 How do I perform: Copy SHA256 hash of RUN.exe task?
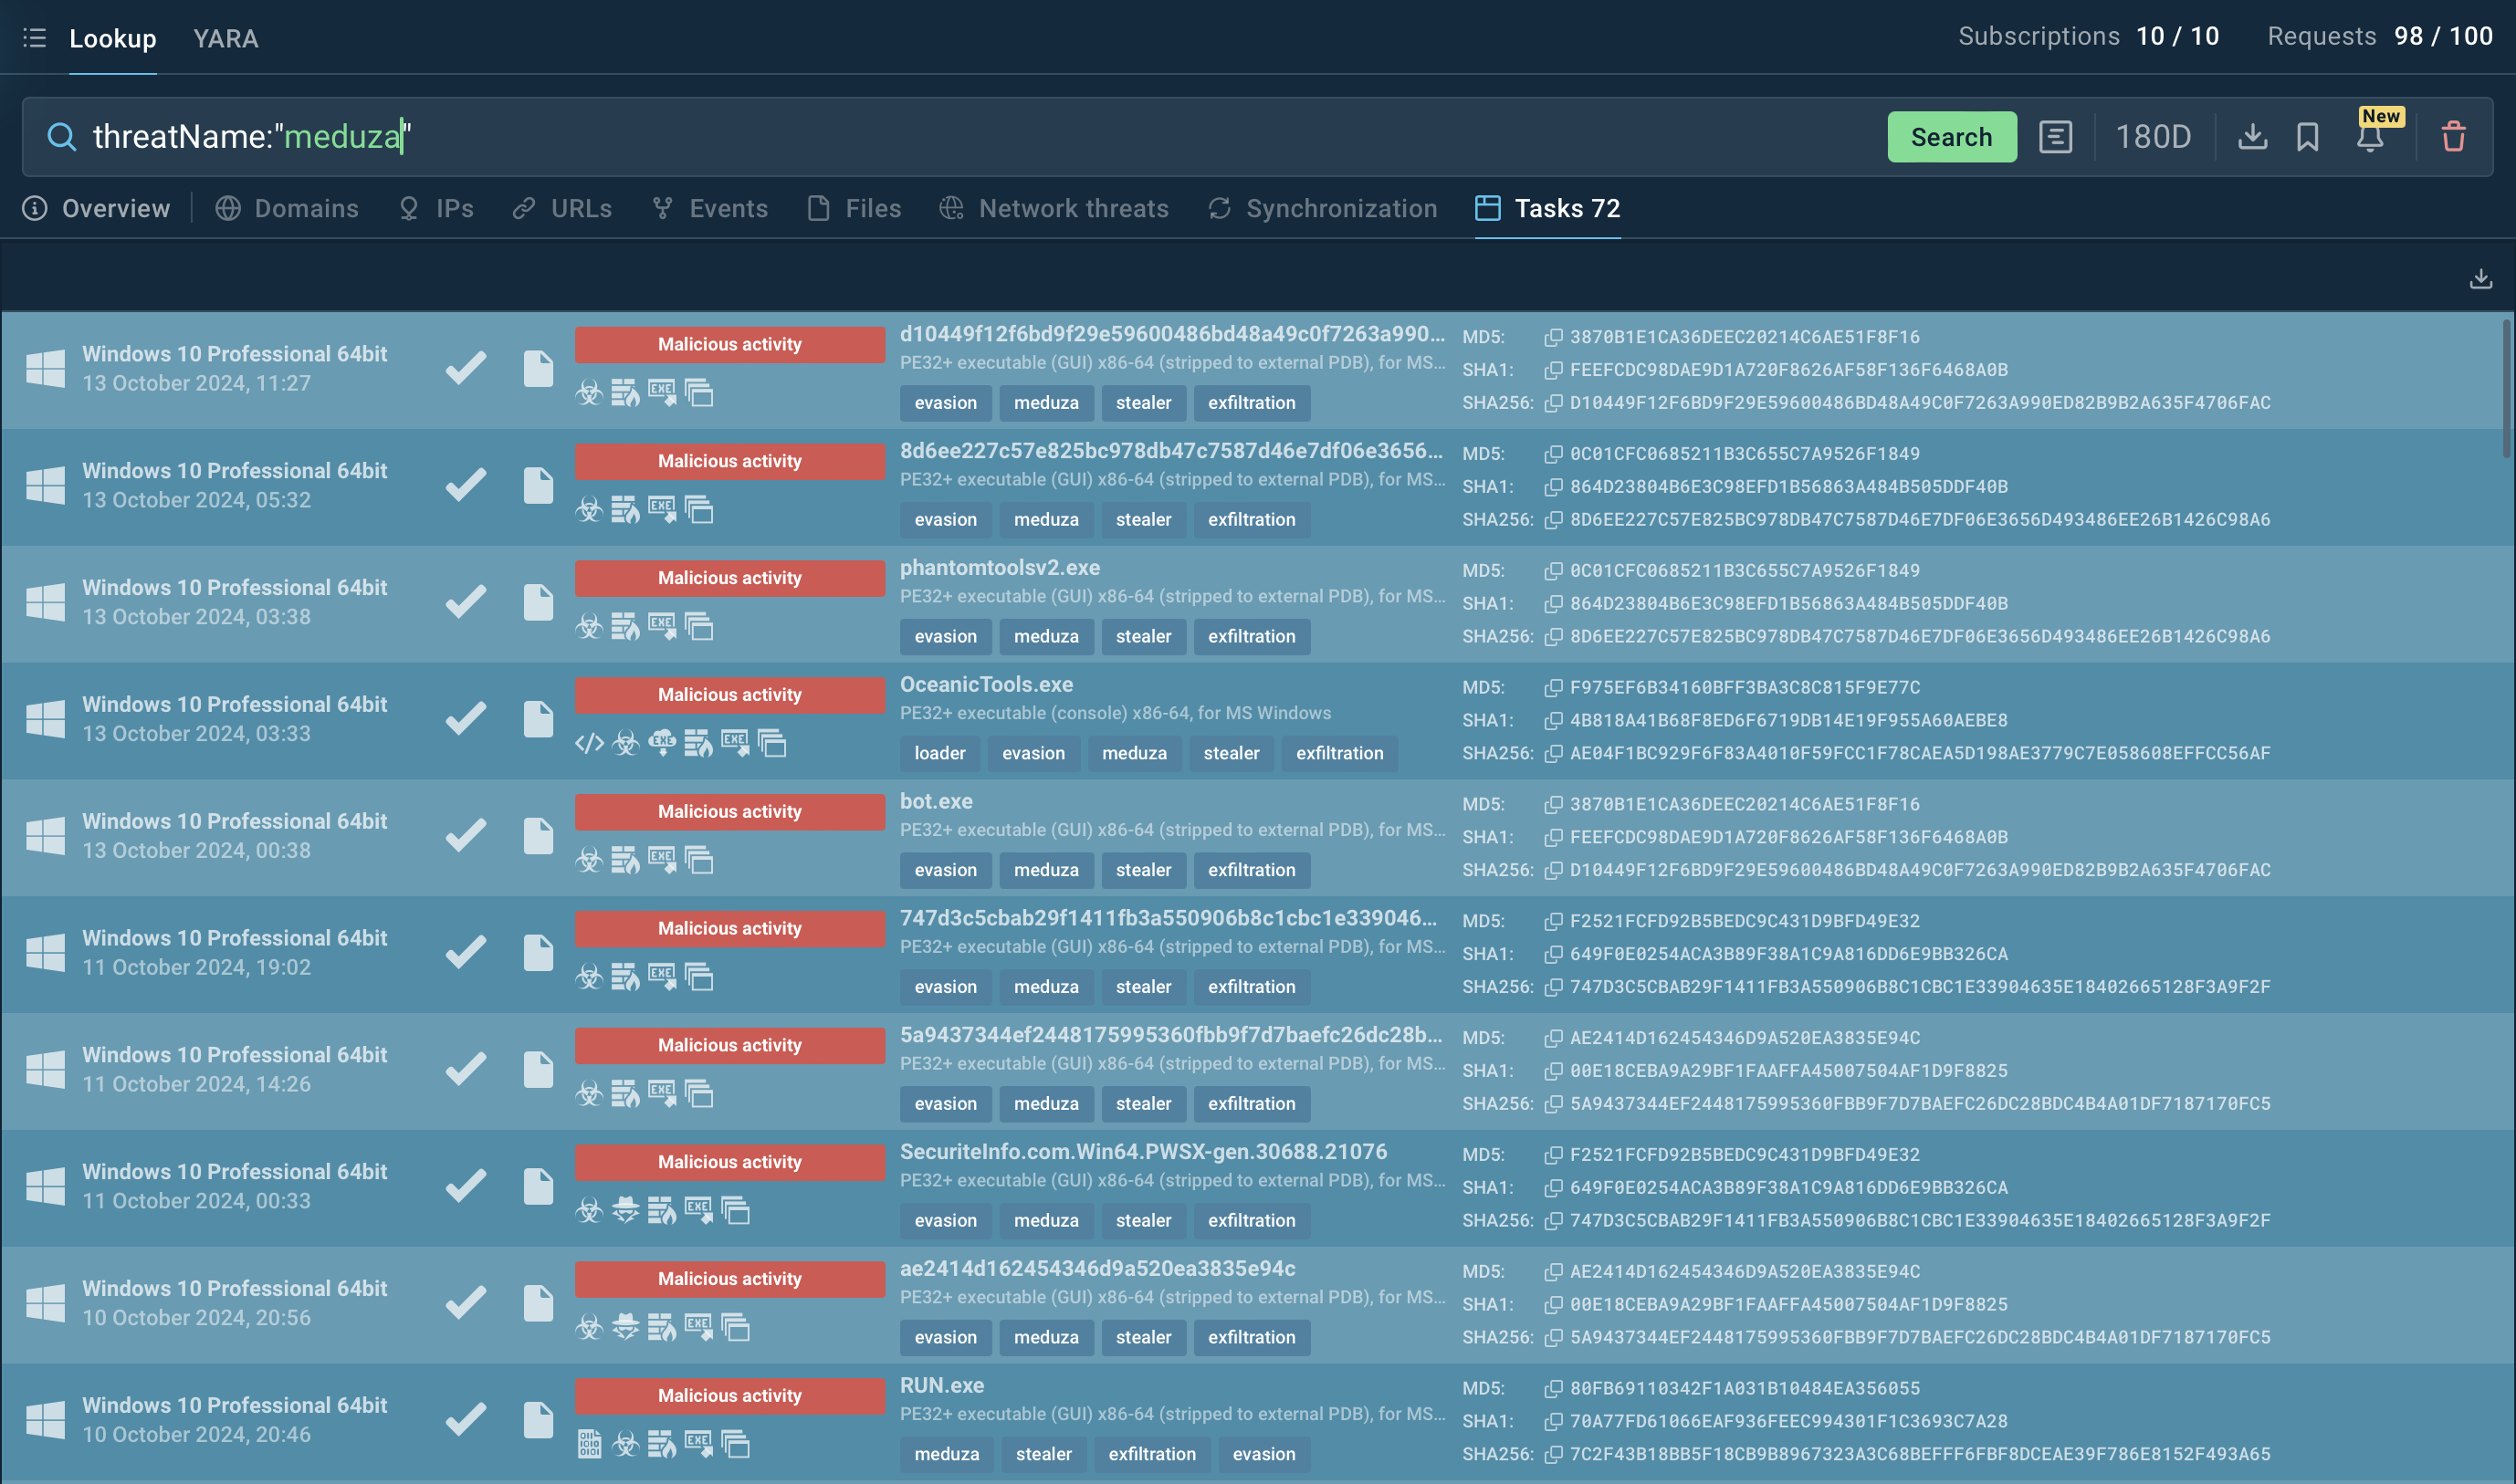pyautogui.click(x=1553, y=1454)
